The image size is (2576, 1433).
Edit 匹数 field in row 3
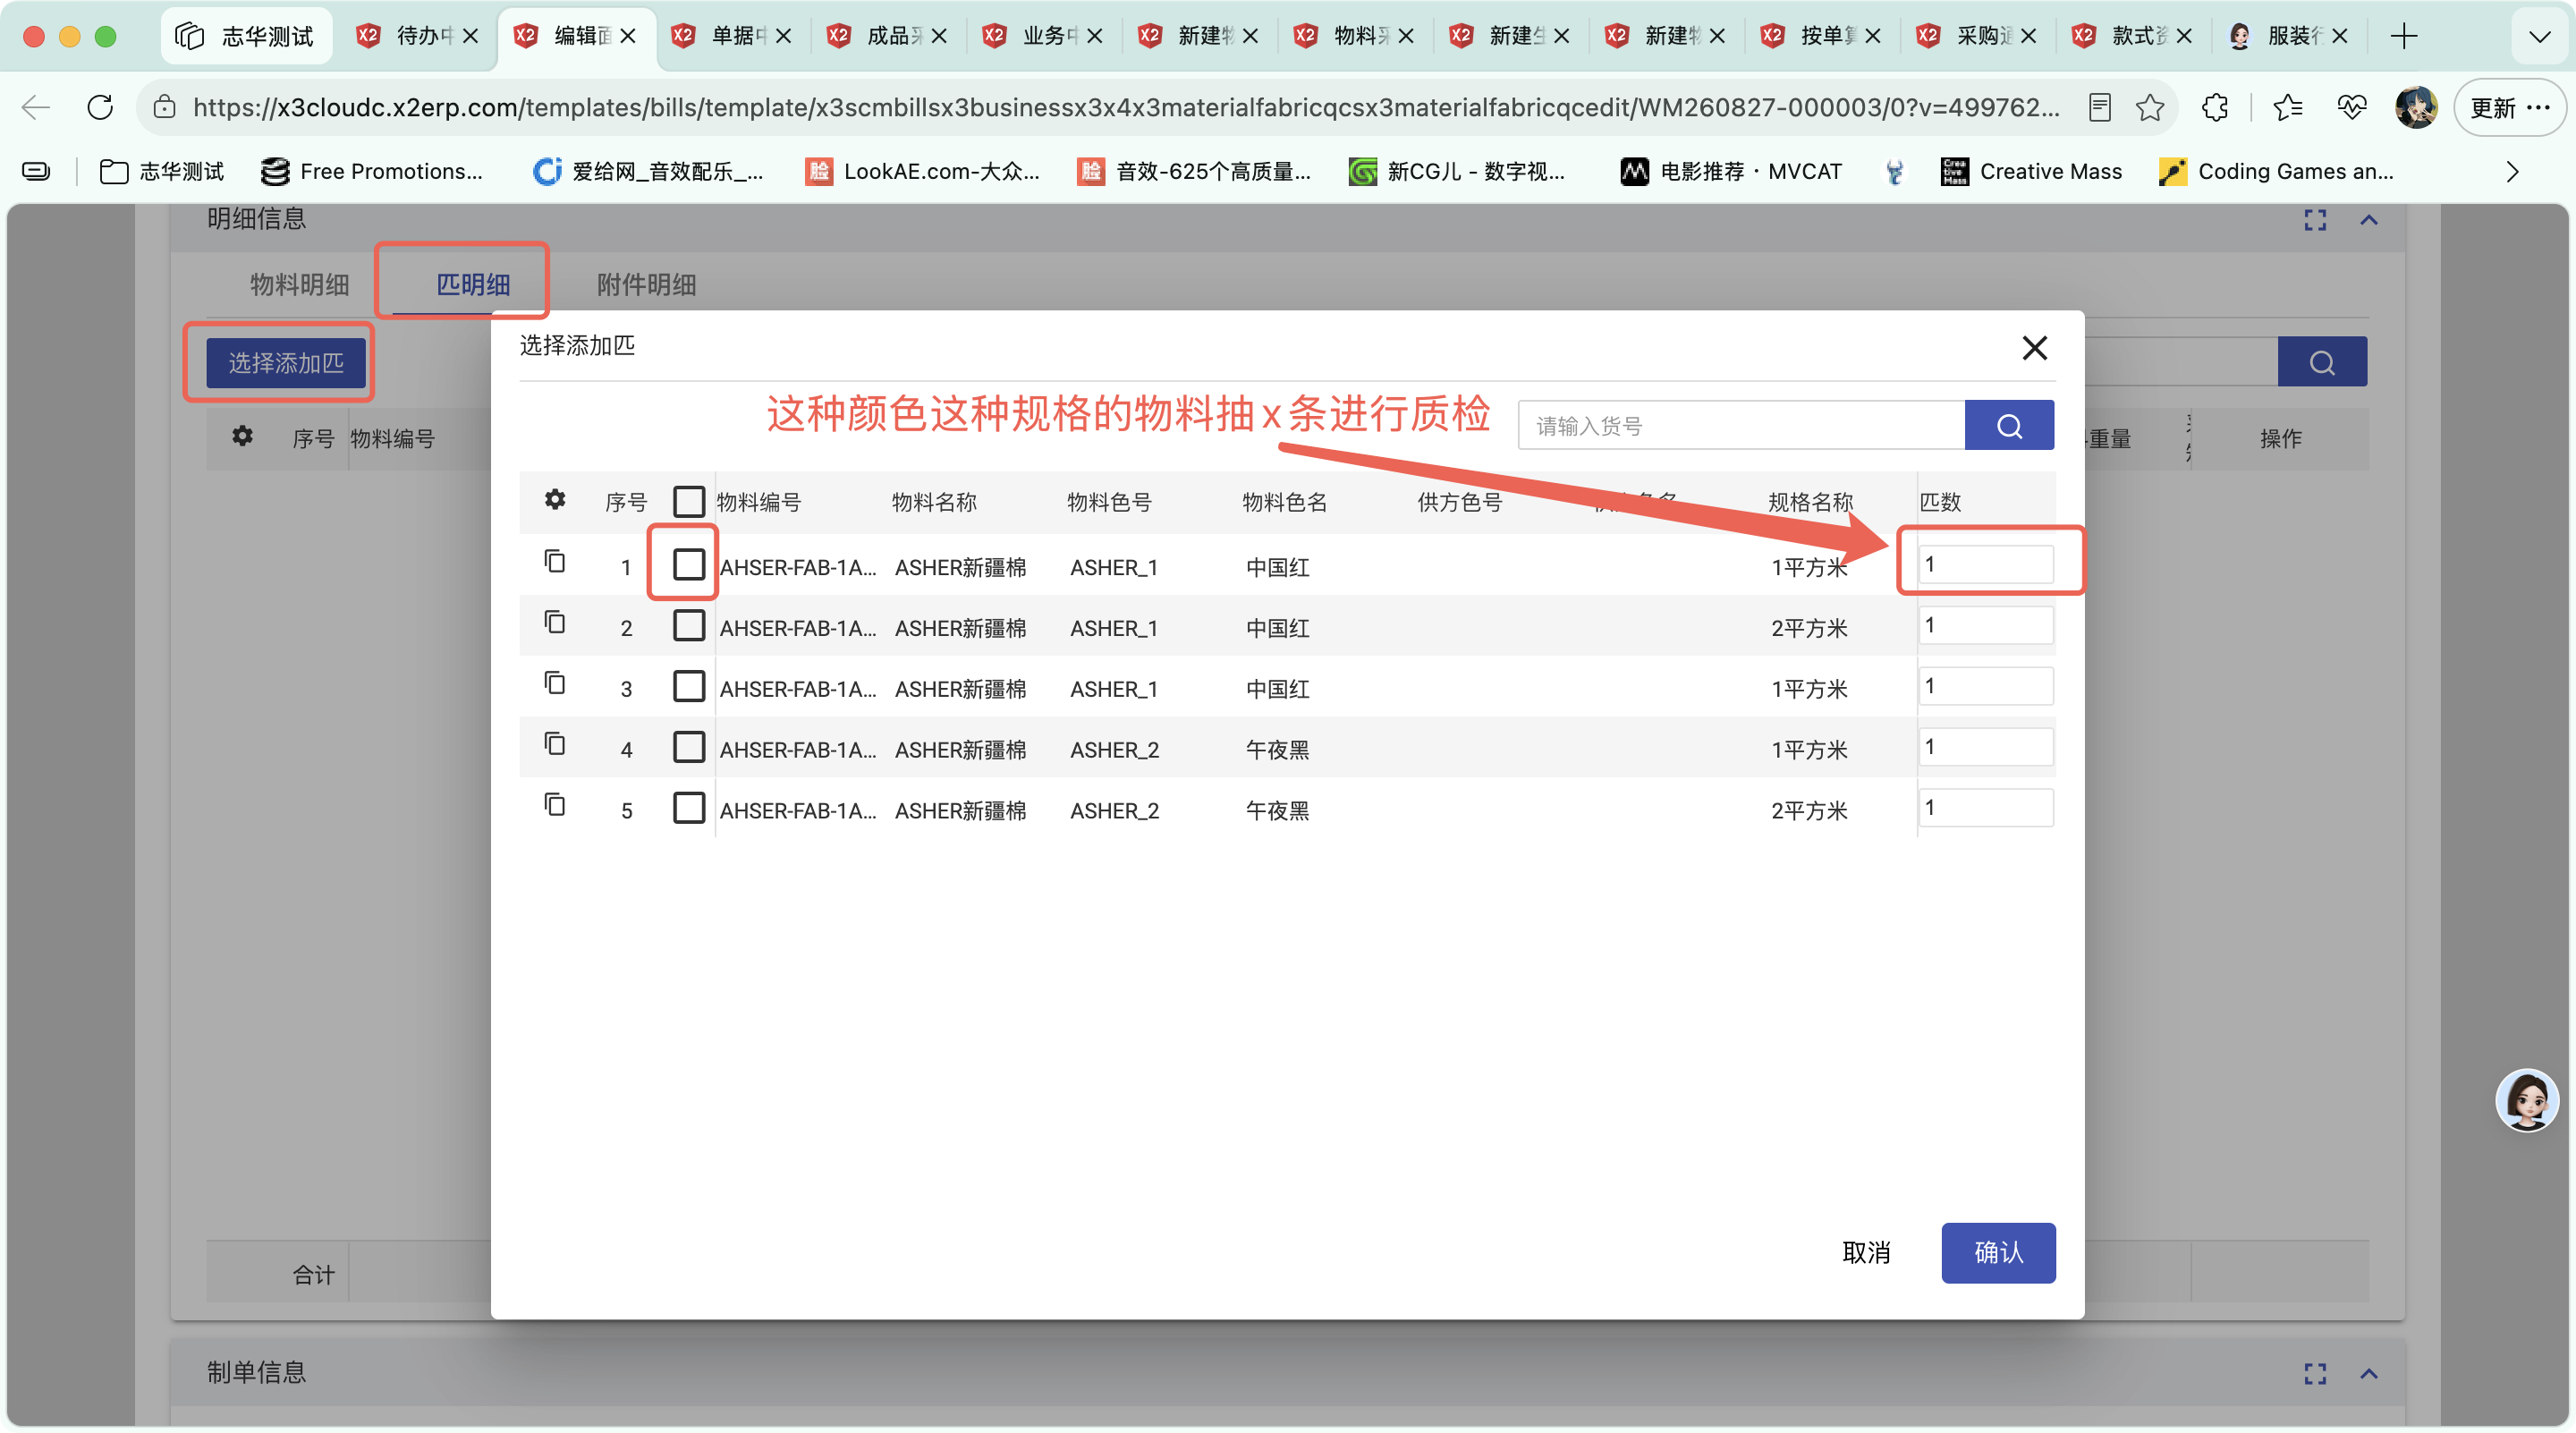(1985, 687)
